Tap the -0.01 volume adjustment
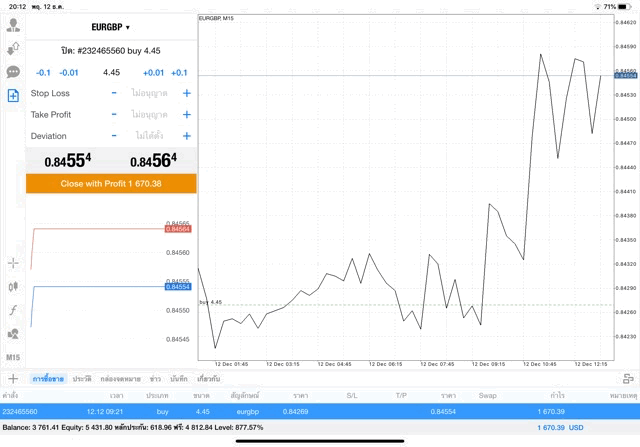The width and height of the screenshot is (640, 447). (x=69, y=73)
